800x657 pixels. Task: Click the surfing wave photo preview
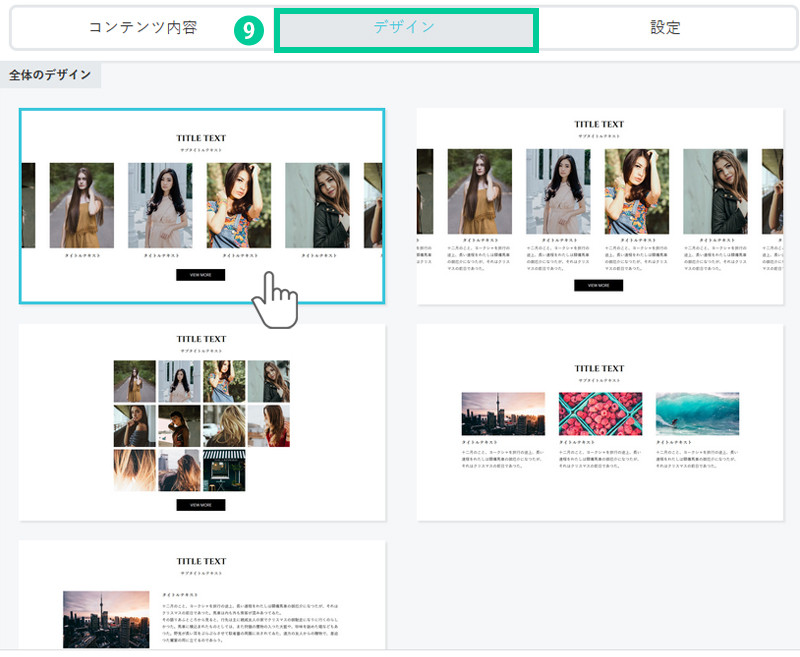697,414
